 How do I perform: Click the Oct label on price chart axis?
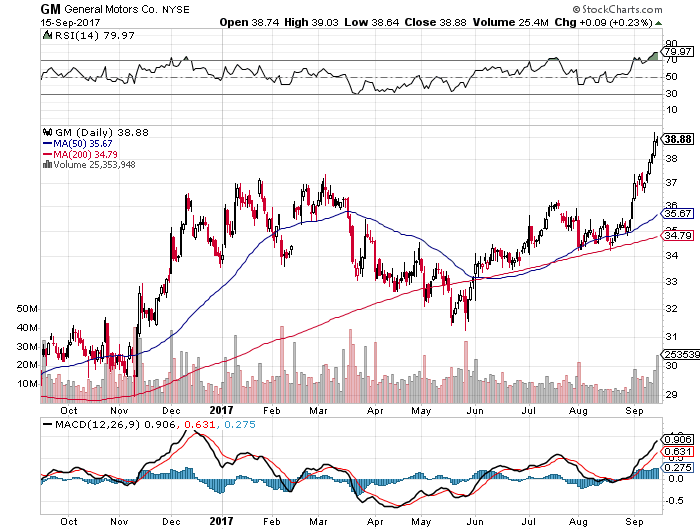(69, 410)
